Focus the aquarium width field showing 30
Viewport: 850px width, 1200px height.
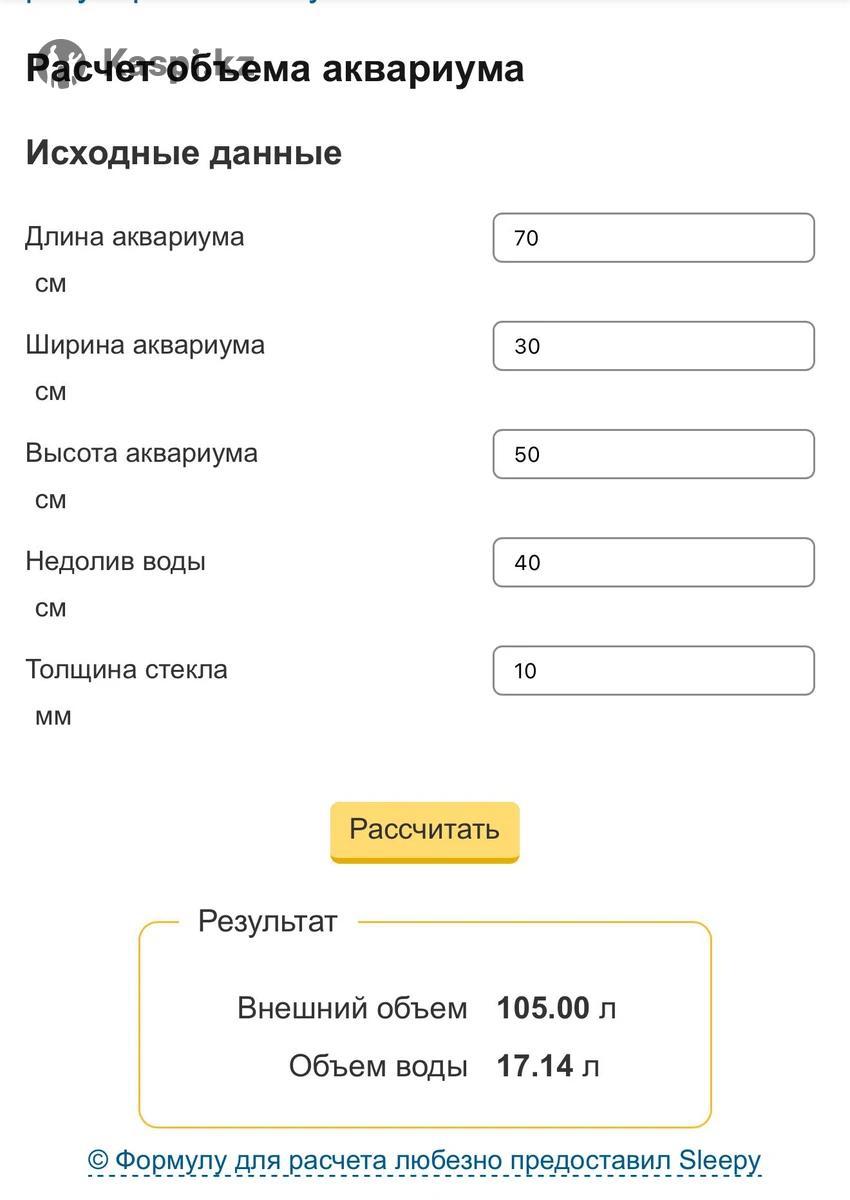coord(653,346)
